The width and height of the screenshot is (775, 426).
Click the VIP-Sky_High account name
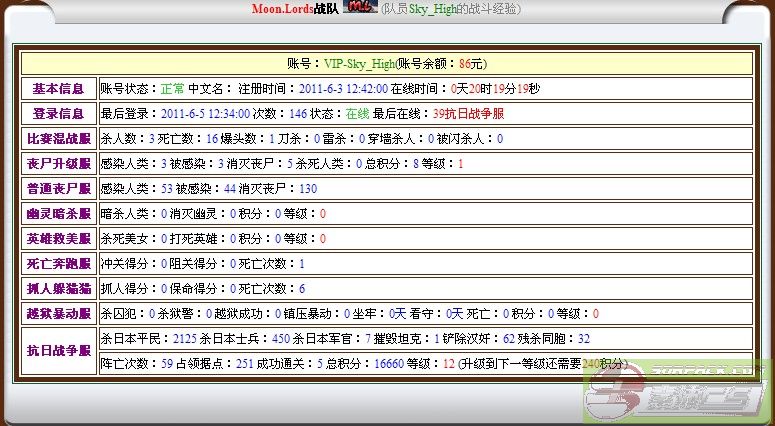(x=359, y=63)
